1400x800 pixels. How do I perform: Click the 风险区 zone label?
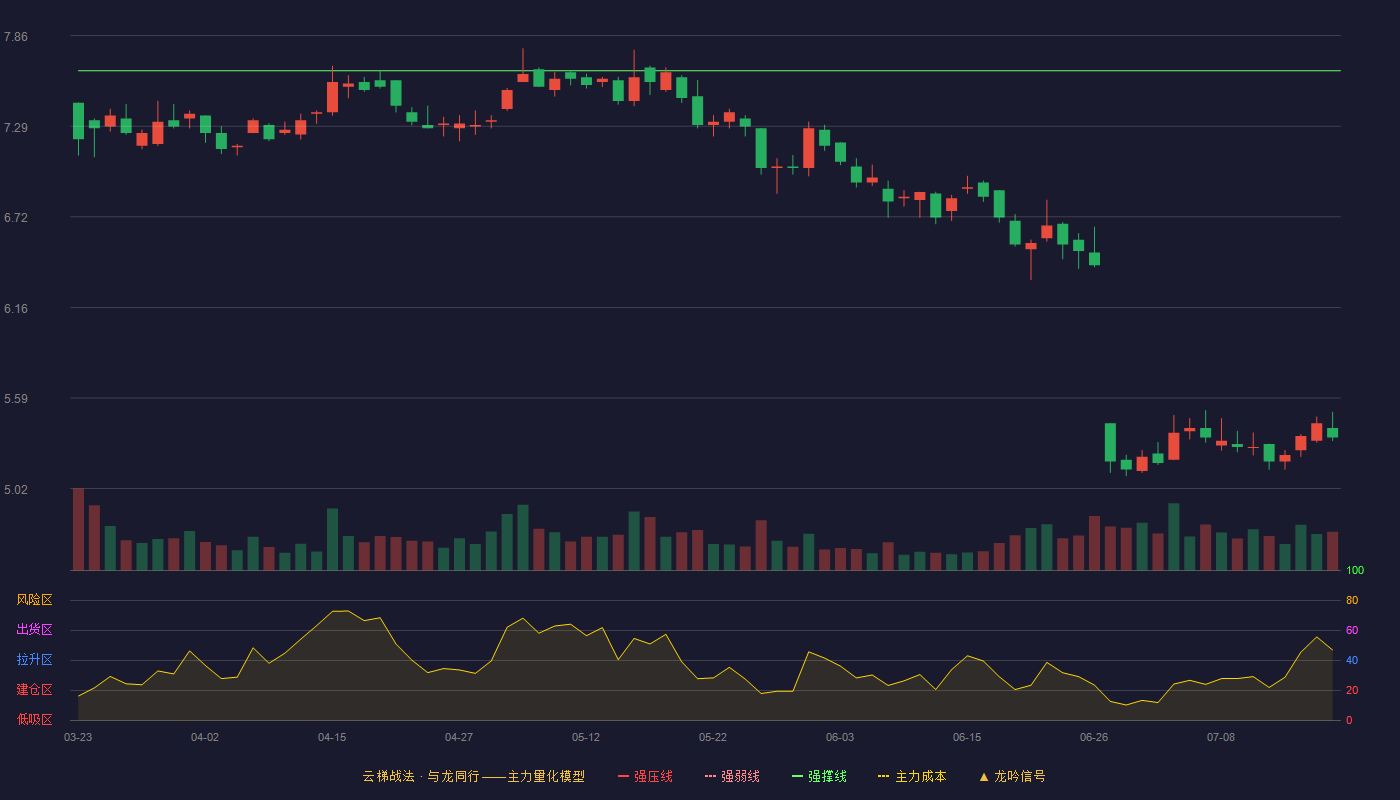(34, 600)
